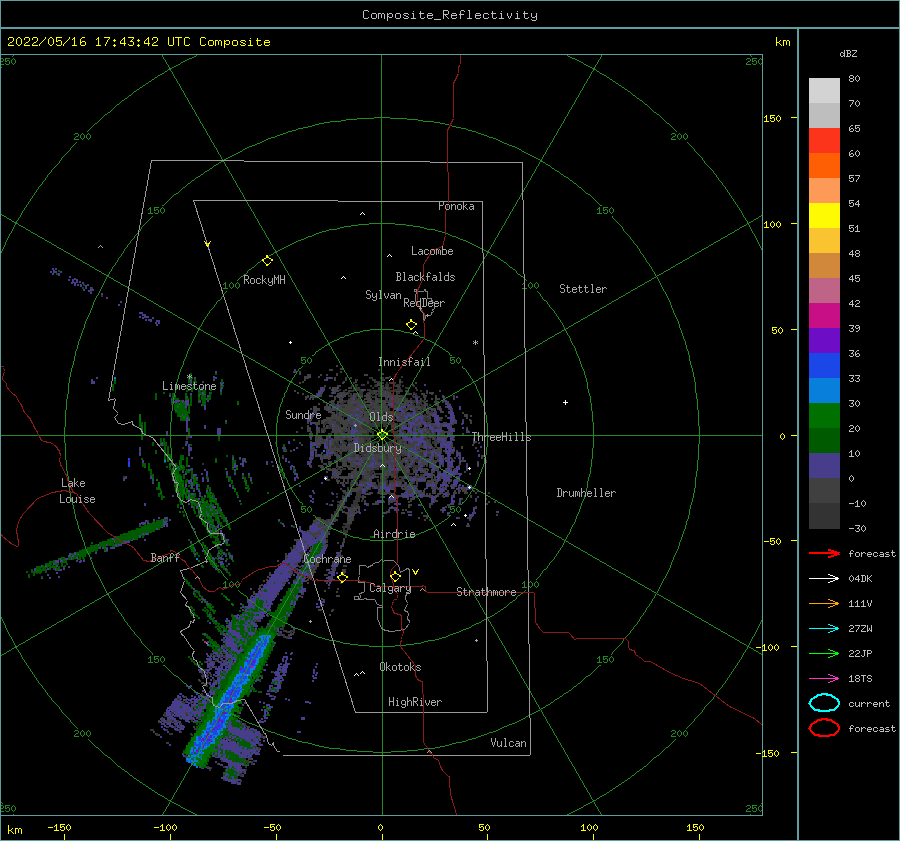Click the RedDeer city label
The height and width of the screenshot is (841, 900).
click(x=424, y=303)
